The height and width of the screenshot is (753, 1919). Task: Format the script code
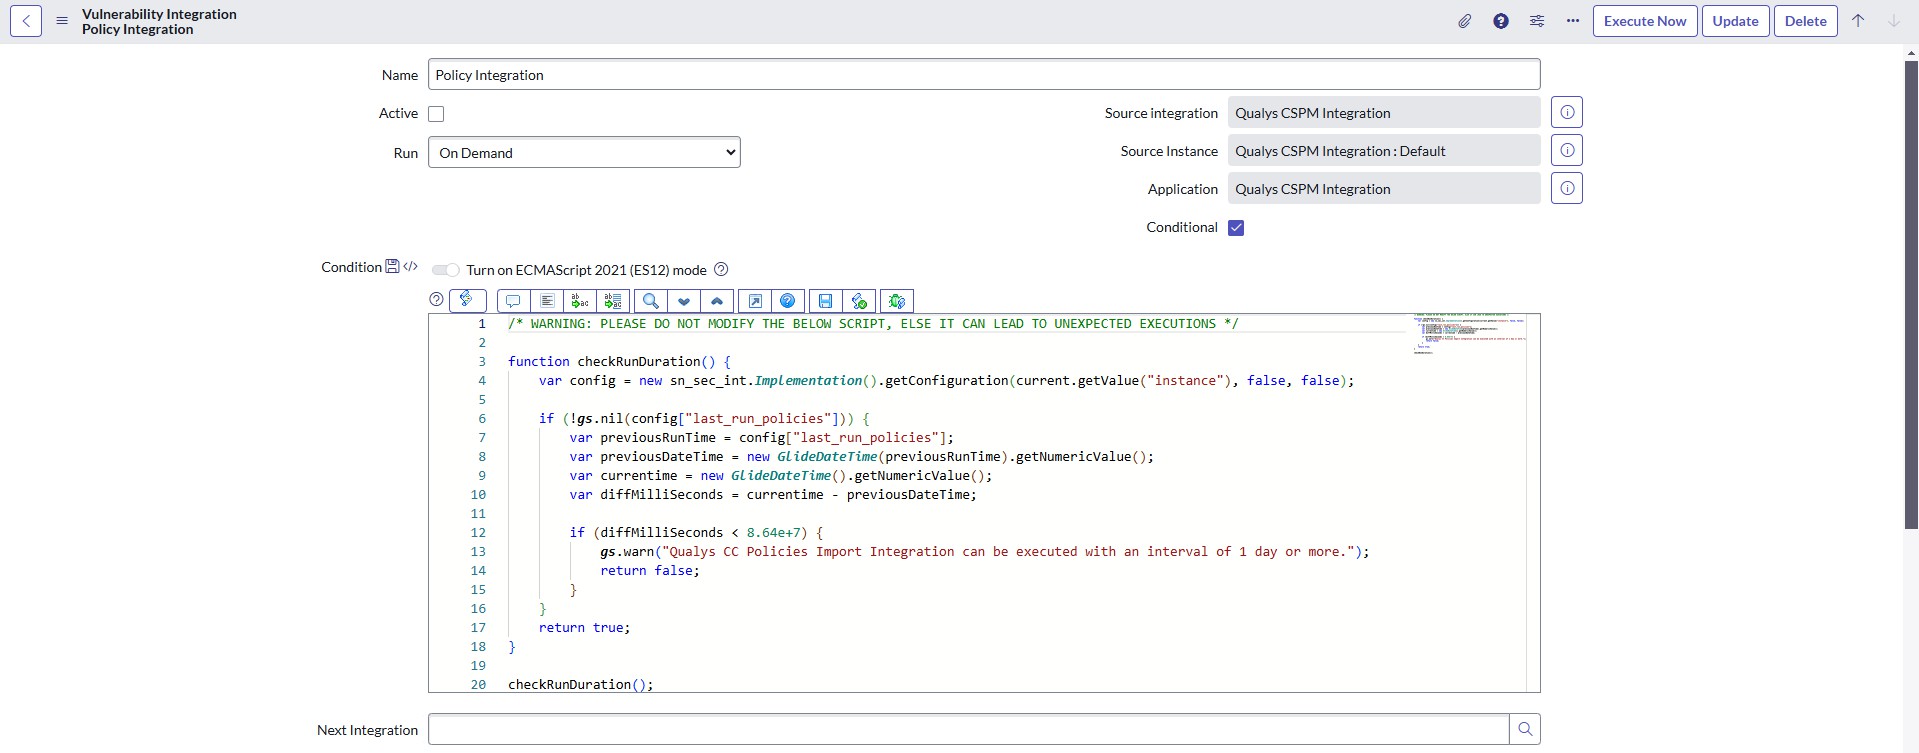547,301
